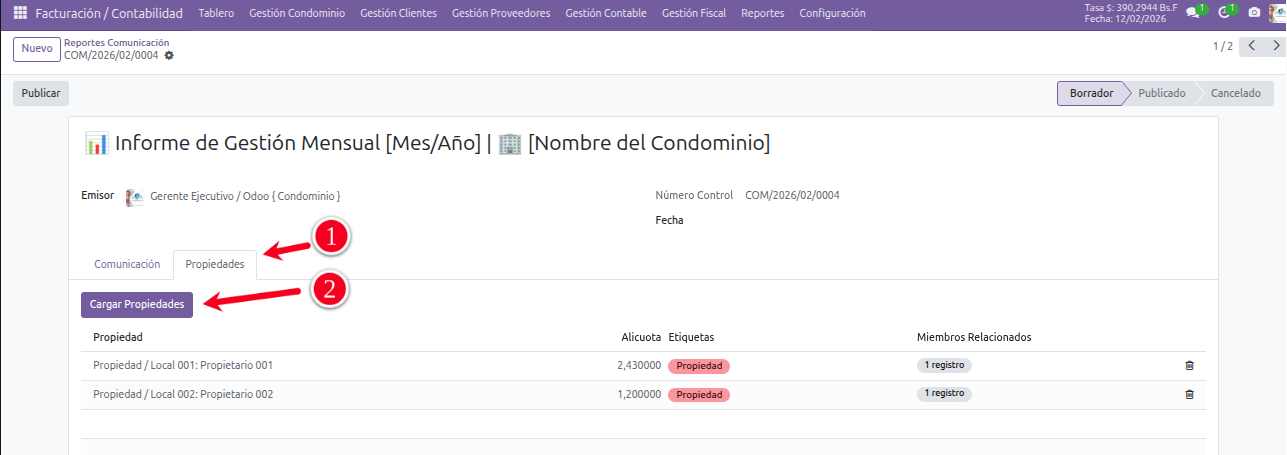The width and height of the screenshot is (1287, 455).
Task: Open the clock activities icon
Action: pyautogui.click(x=1224, y=13)
